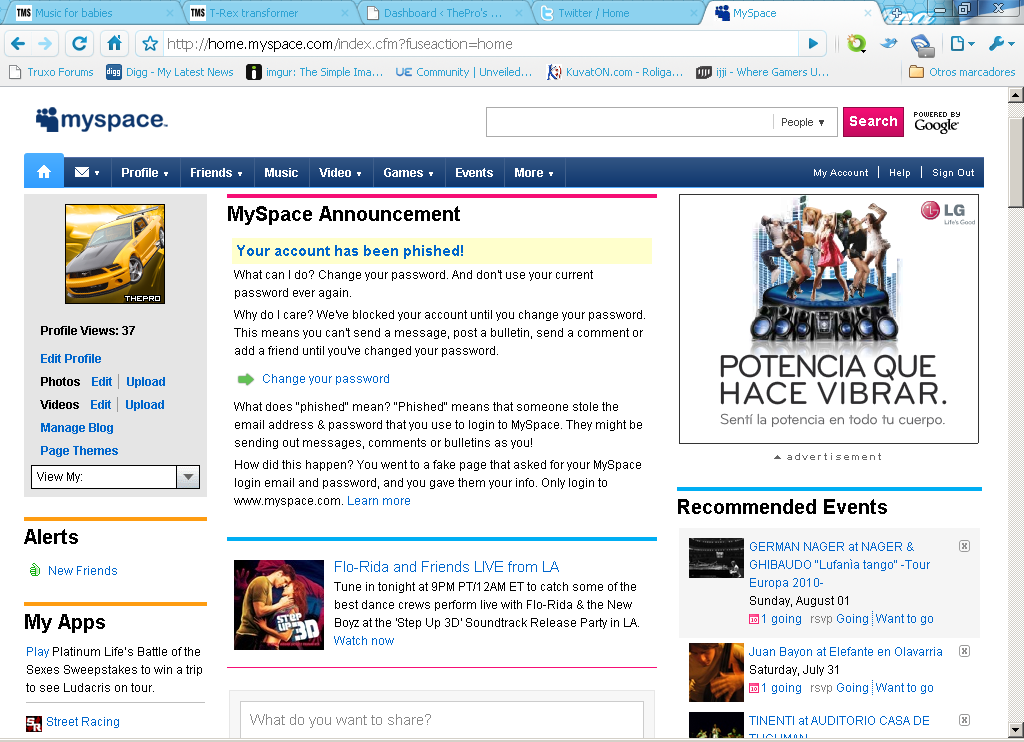Switch to the Music for babies tab
The image size is (1024, 742).
point(91,13)
